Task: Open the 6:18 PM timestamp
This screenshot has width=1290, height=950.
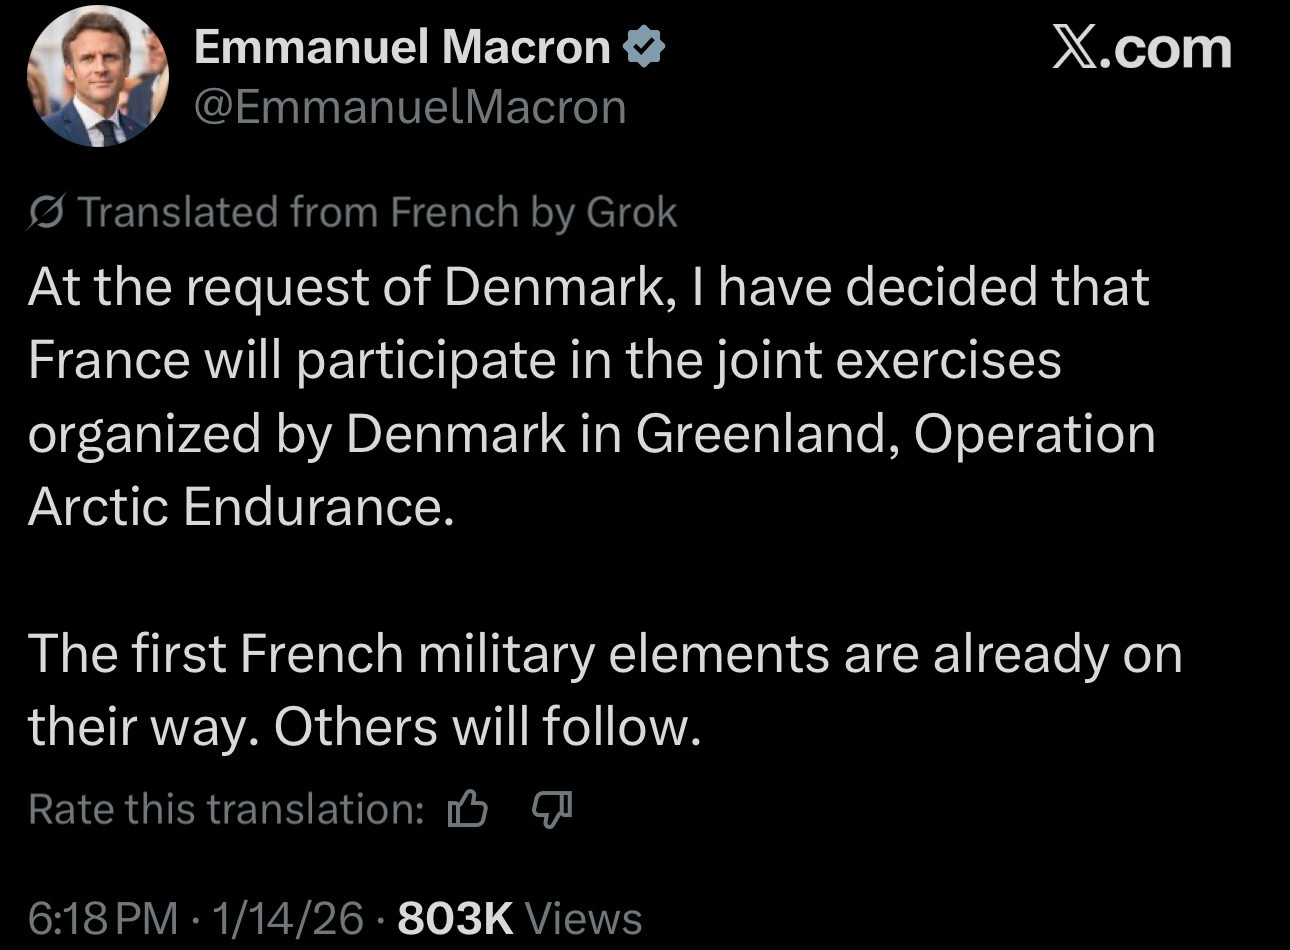Action: 103,918
